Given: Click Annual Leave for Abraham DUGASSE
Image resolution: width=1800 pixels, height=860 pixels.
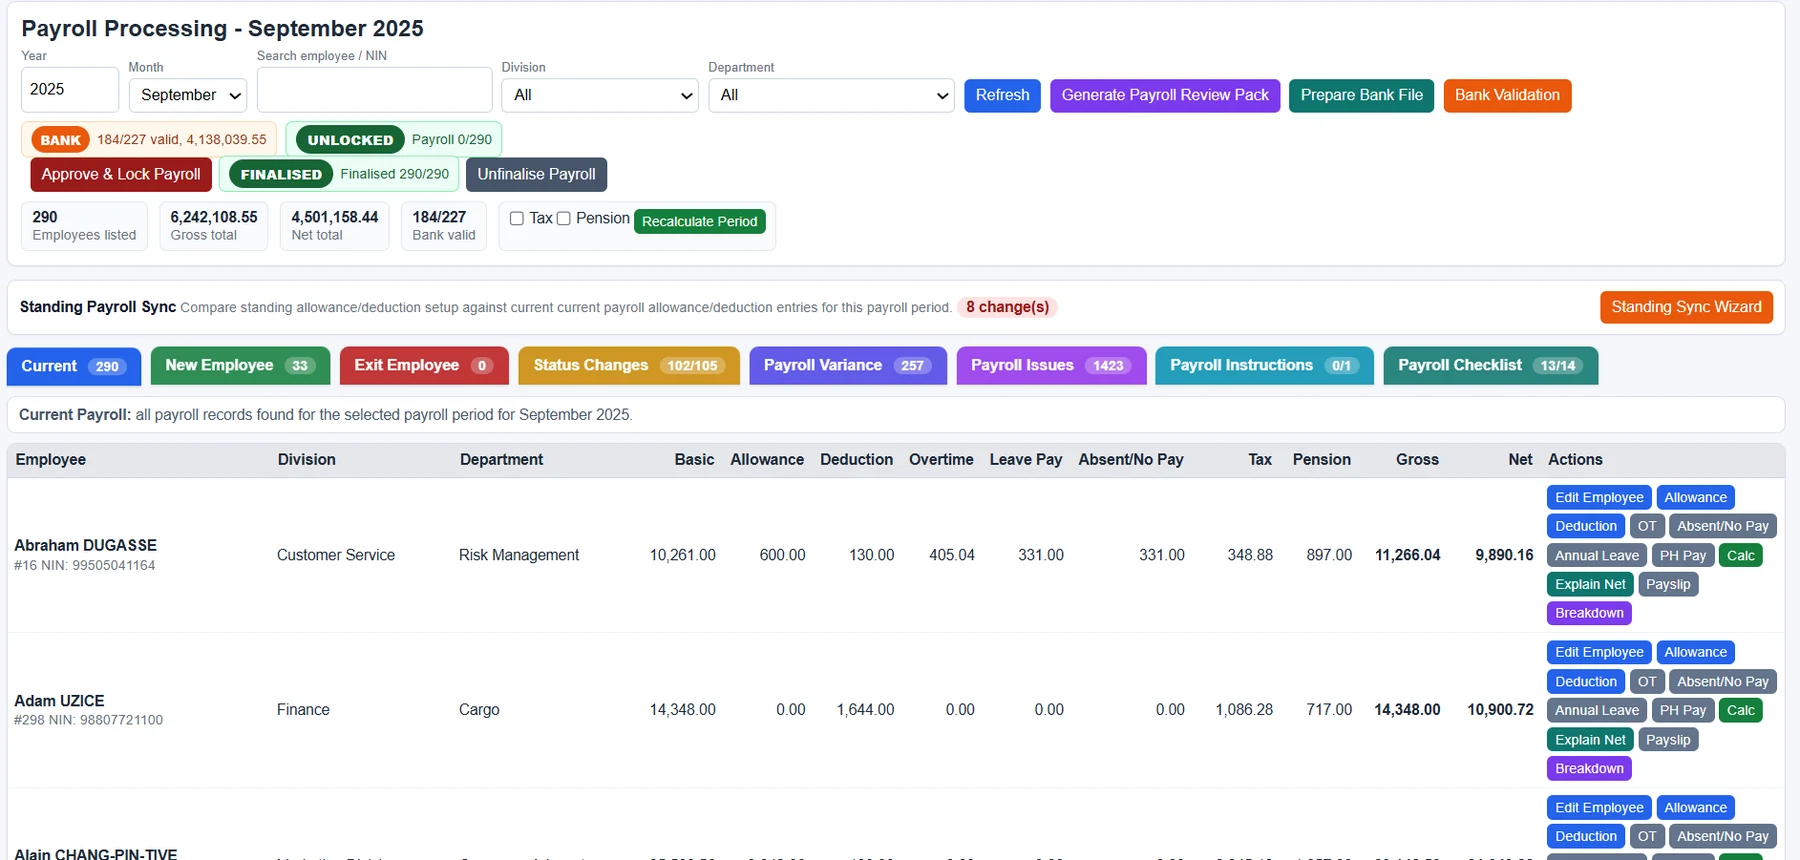Looking at the screenshot, I should (1596, 556).
